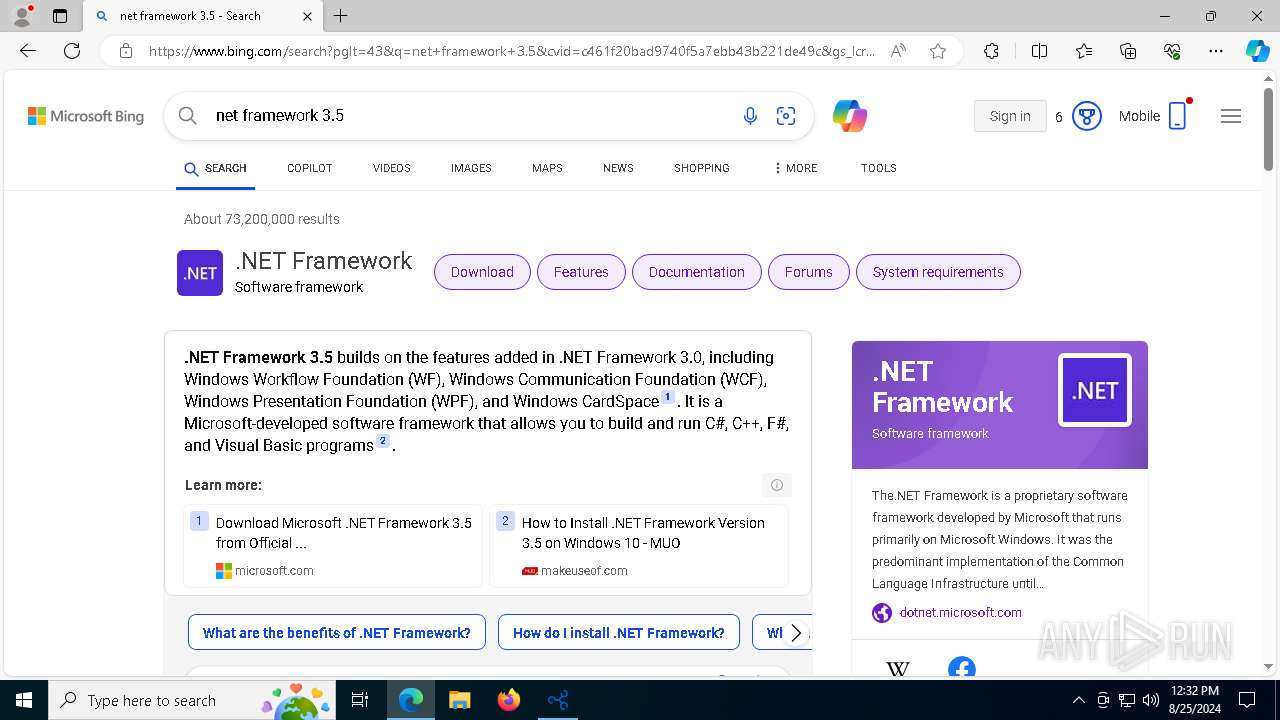The image size is (1280, 720).
Task: Switch to the SEARCH tab
Action: (216, 168)
